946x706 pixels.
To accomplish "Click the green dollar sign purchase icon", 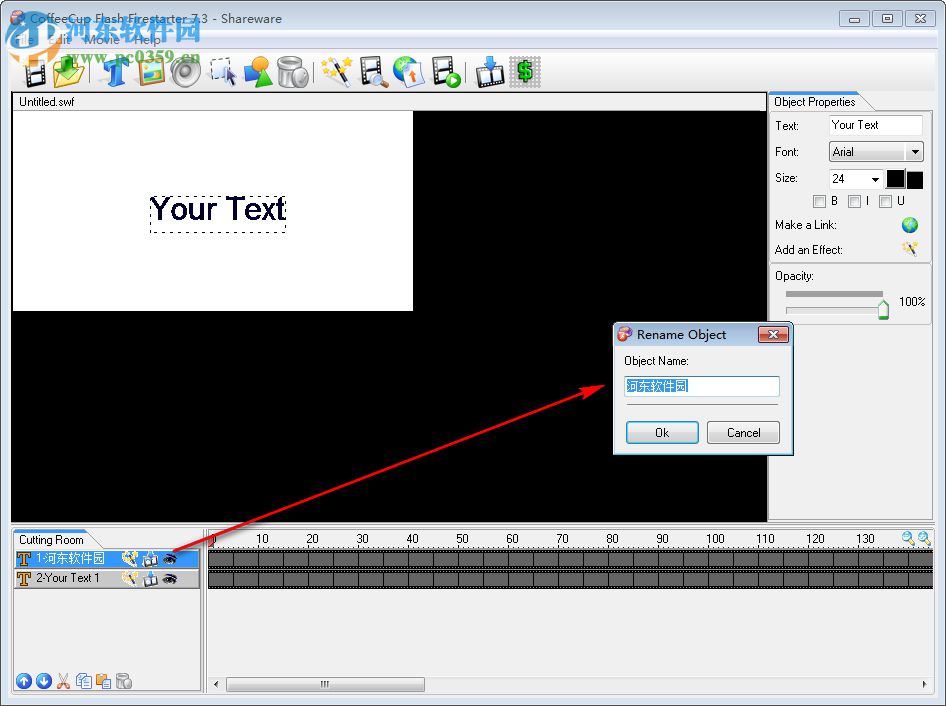I will click(x=525, y=72).
